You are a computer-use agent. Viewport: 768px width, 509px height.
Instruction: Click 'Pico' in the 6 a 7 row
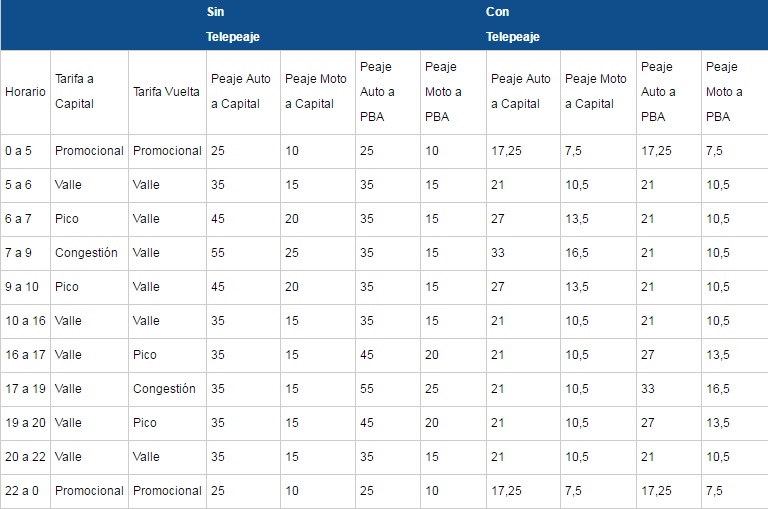[67, 219]
